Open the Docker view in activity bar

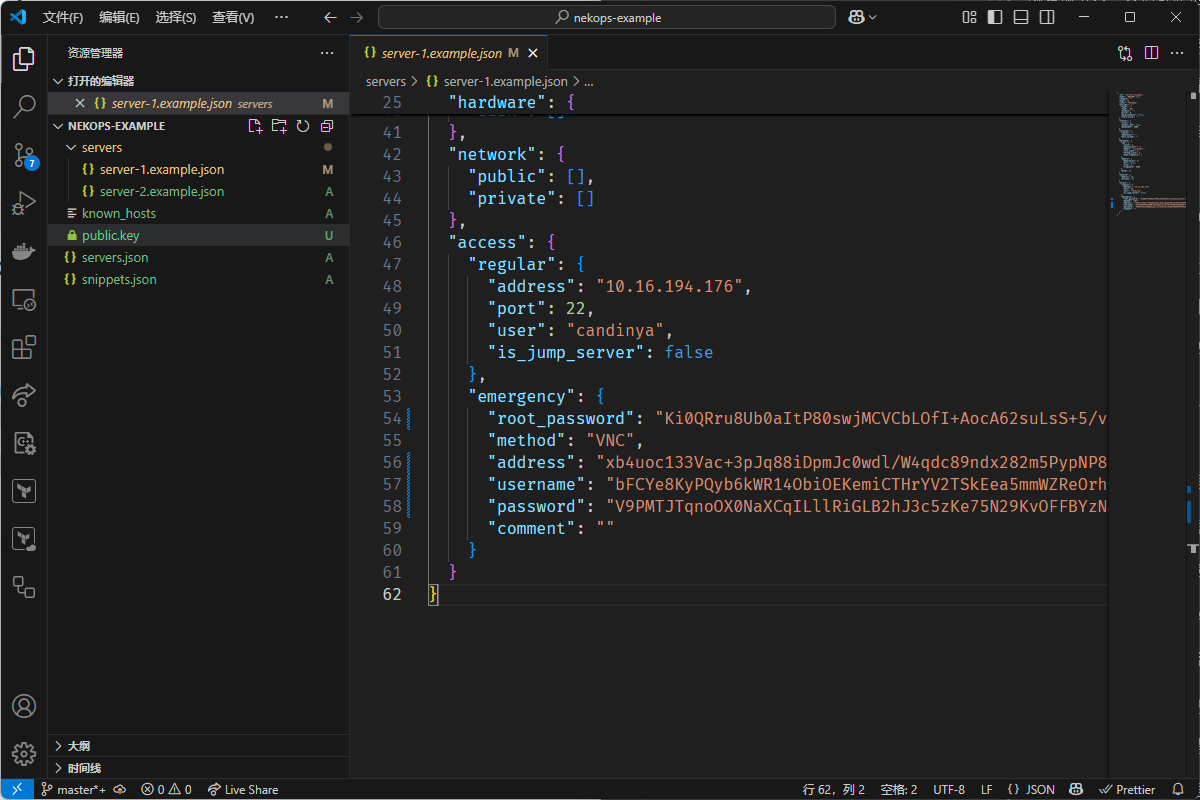[24, 251]
